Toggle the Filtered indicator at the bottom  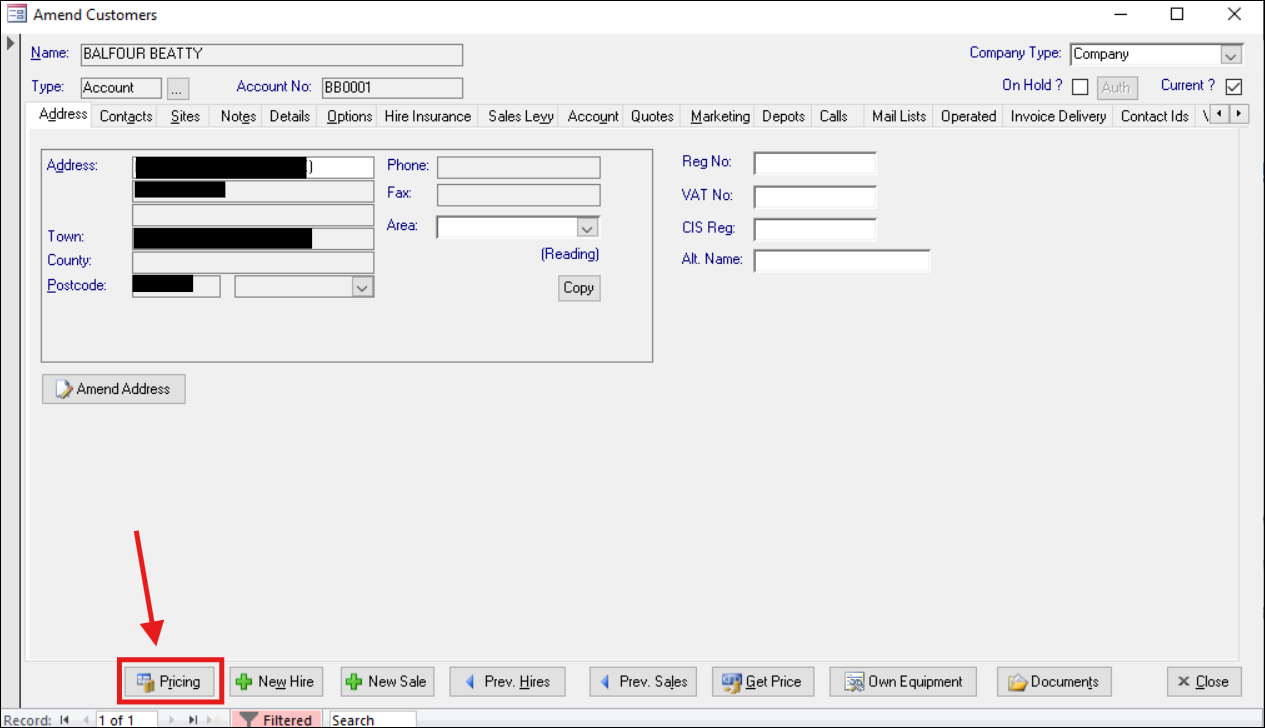277,719
